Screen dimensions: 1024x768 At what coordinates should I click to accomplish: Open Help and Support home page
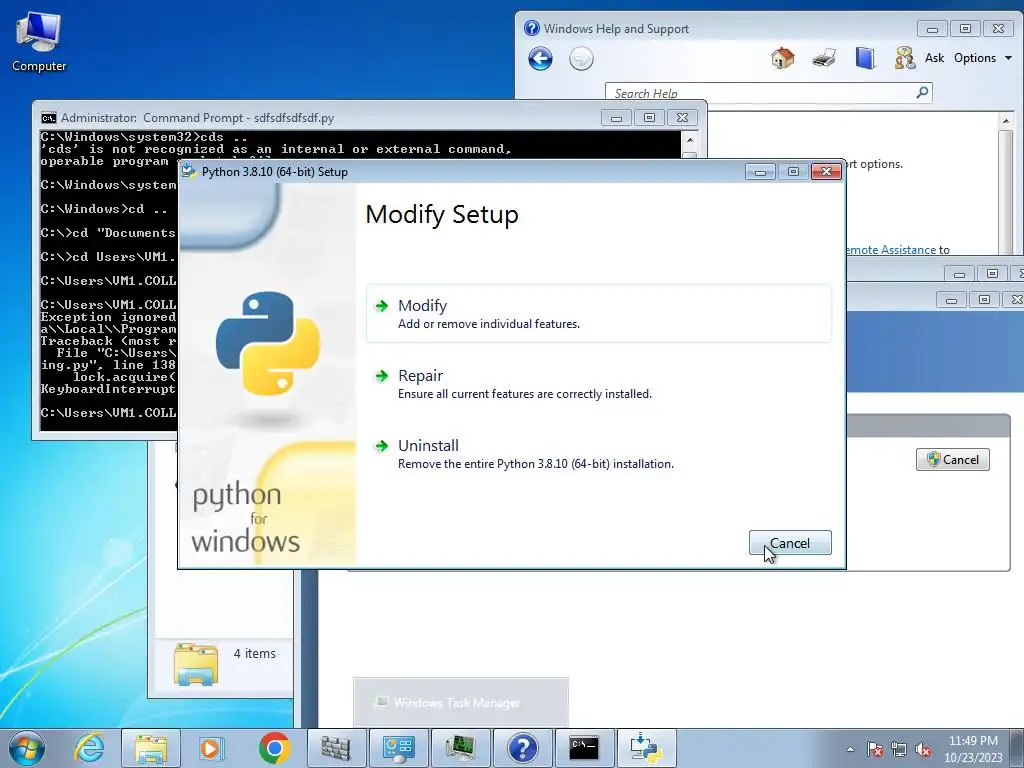coord(782,58)
